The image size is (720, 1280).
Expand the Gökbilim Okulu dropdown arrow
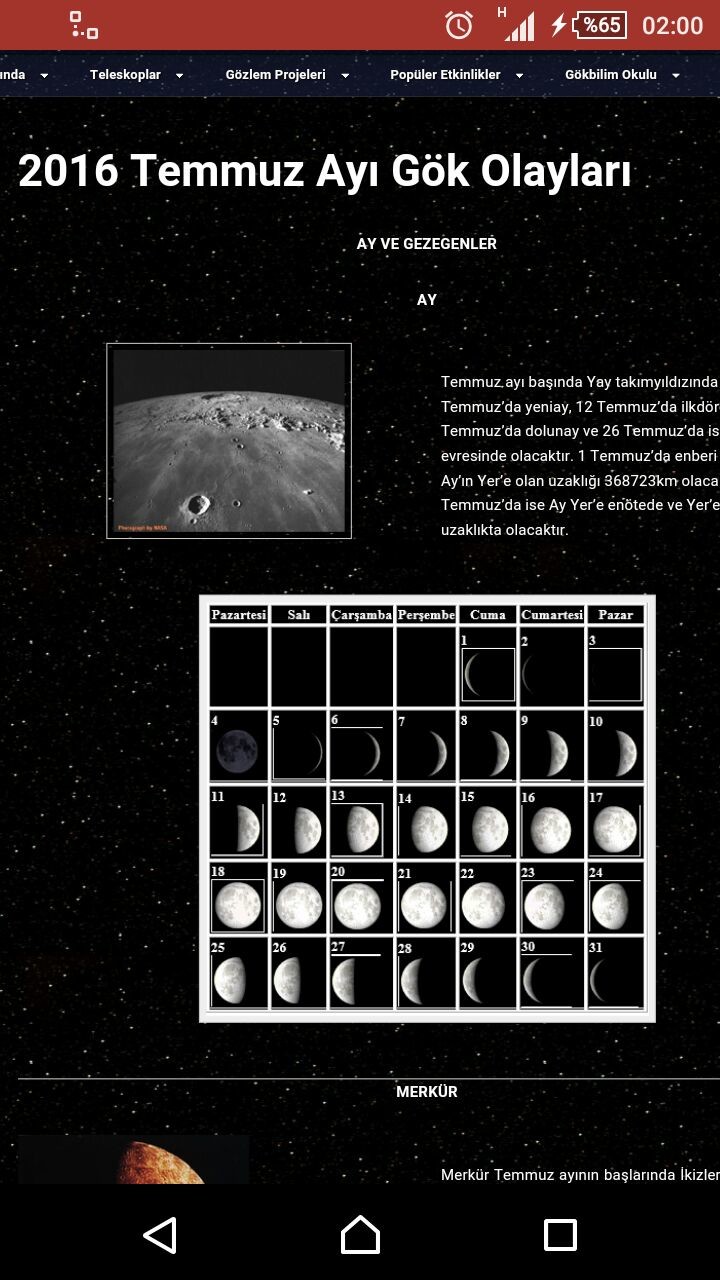(x=676, y=76)
